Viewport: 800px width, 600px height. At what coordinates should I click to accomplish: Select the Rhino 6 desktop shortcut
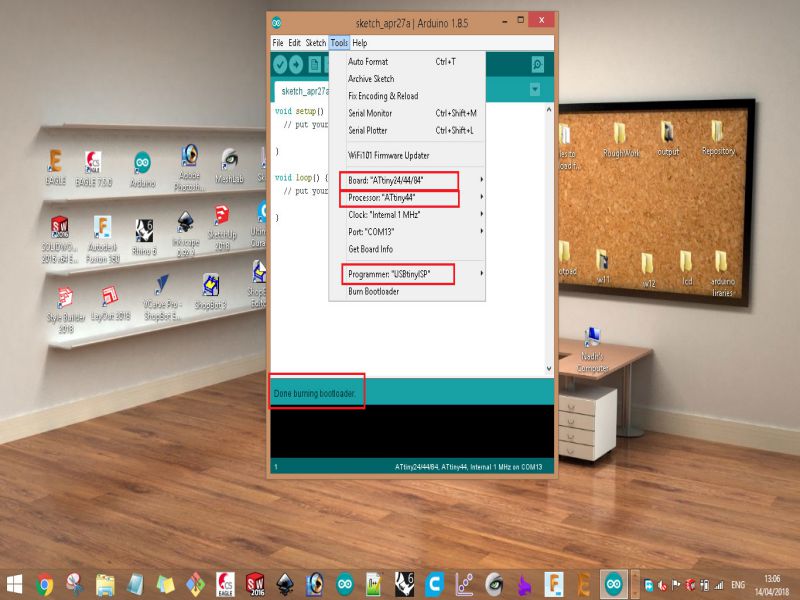click(x=144, y=237)
